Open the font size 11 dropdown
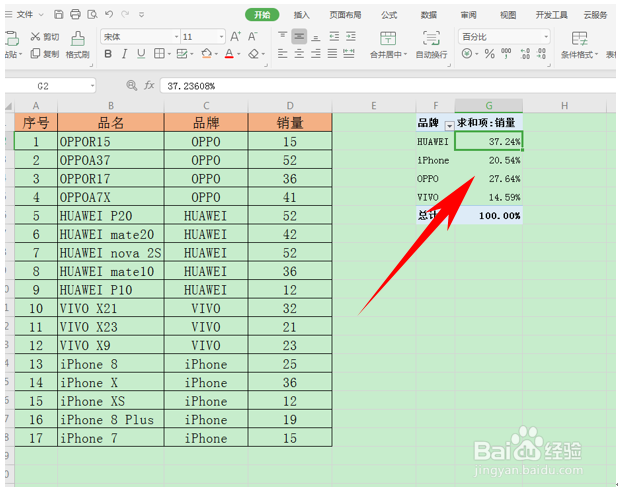618x492 pixels. (221, 37)
